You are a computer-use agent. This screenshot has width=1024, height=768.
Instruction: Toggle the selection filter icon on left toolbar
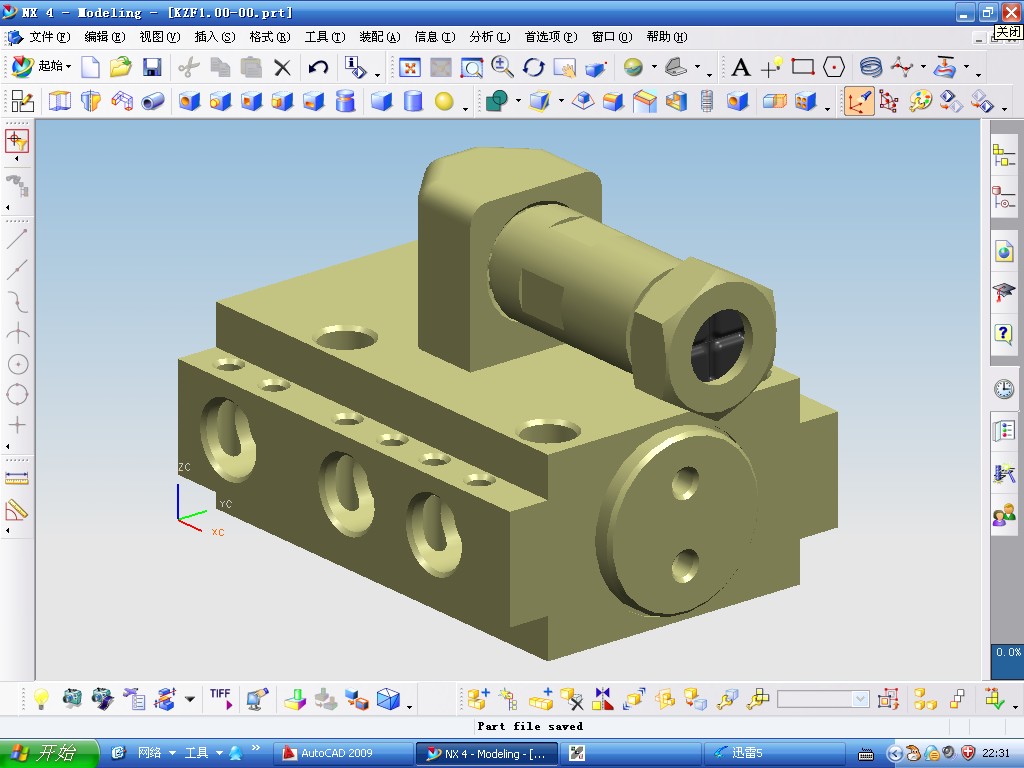click(17, 141)
